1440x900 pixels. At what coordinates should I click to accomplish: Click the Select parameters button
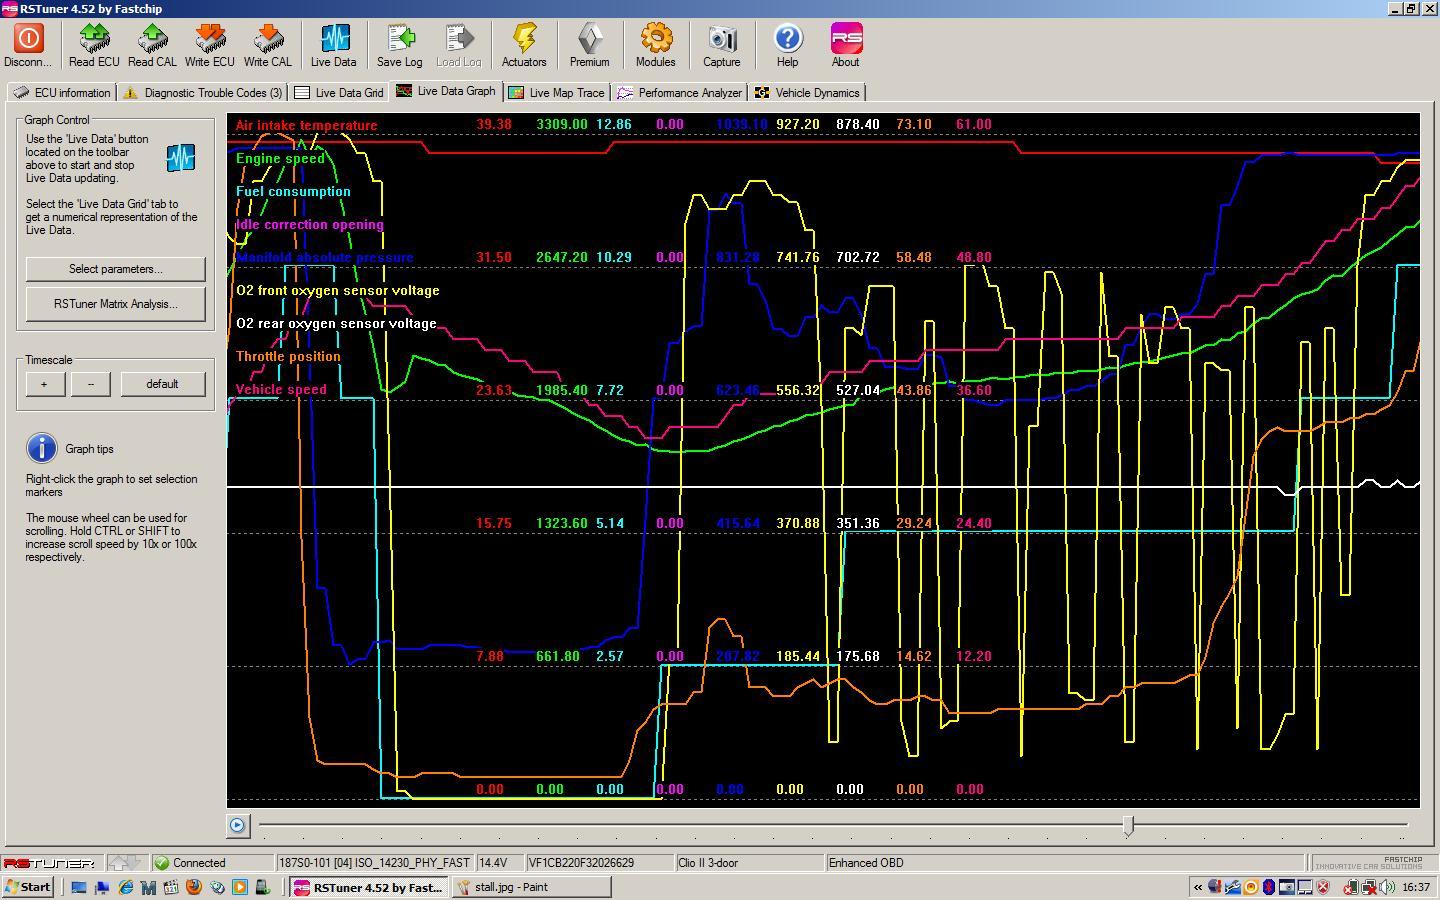coord(115,269)
